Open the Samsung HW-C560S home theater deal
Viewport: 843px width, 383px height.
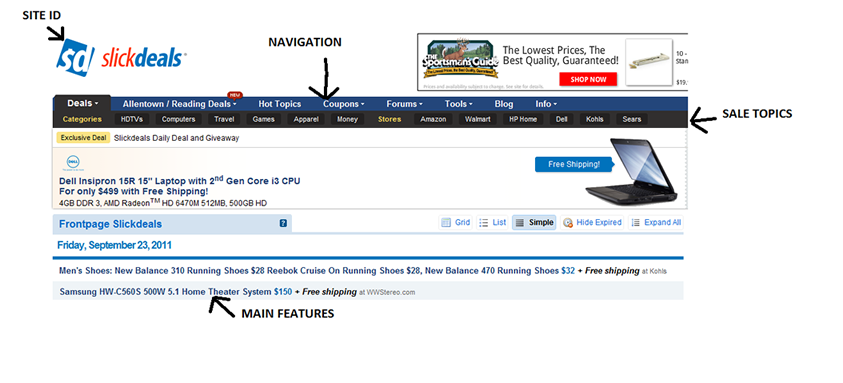[x=176, y=292]
